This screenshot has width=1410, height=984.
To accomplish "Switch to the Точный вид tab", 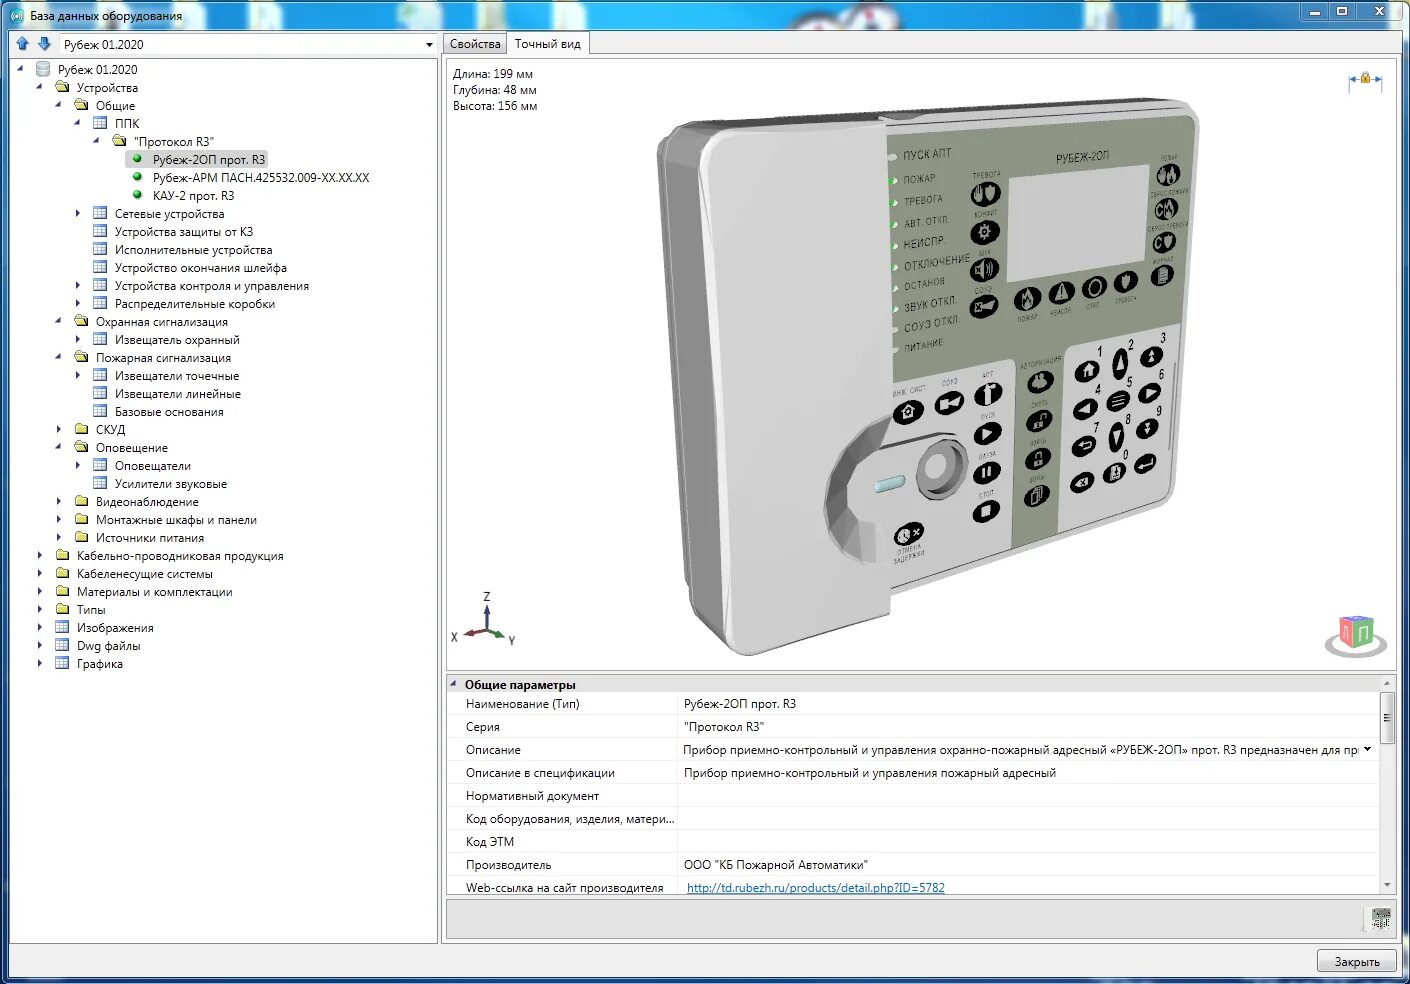I will pos(548,44).
